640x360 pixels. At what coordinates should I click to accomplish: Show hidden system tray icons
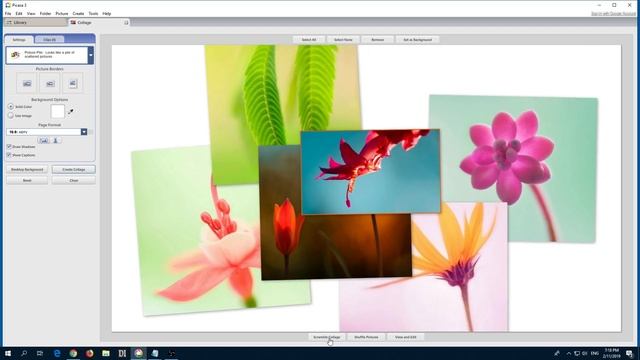[x=568, y=353]
